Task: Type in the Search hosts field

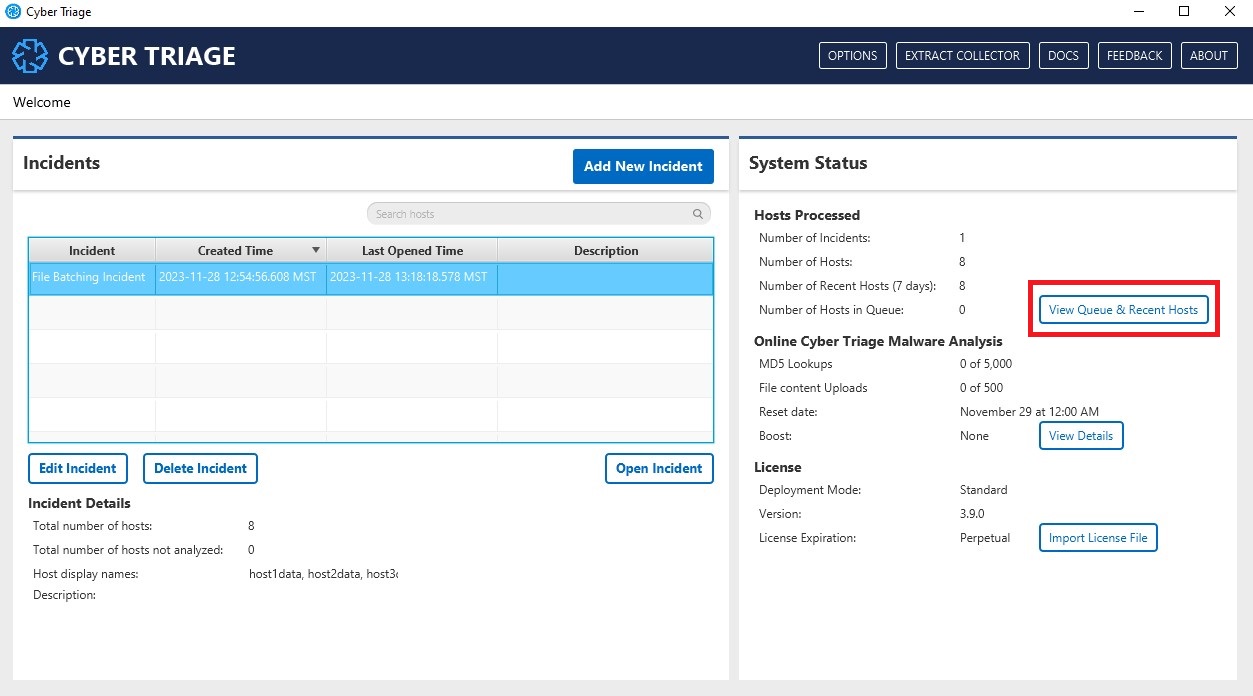Action: (x=530, y=214)
